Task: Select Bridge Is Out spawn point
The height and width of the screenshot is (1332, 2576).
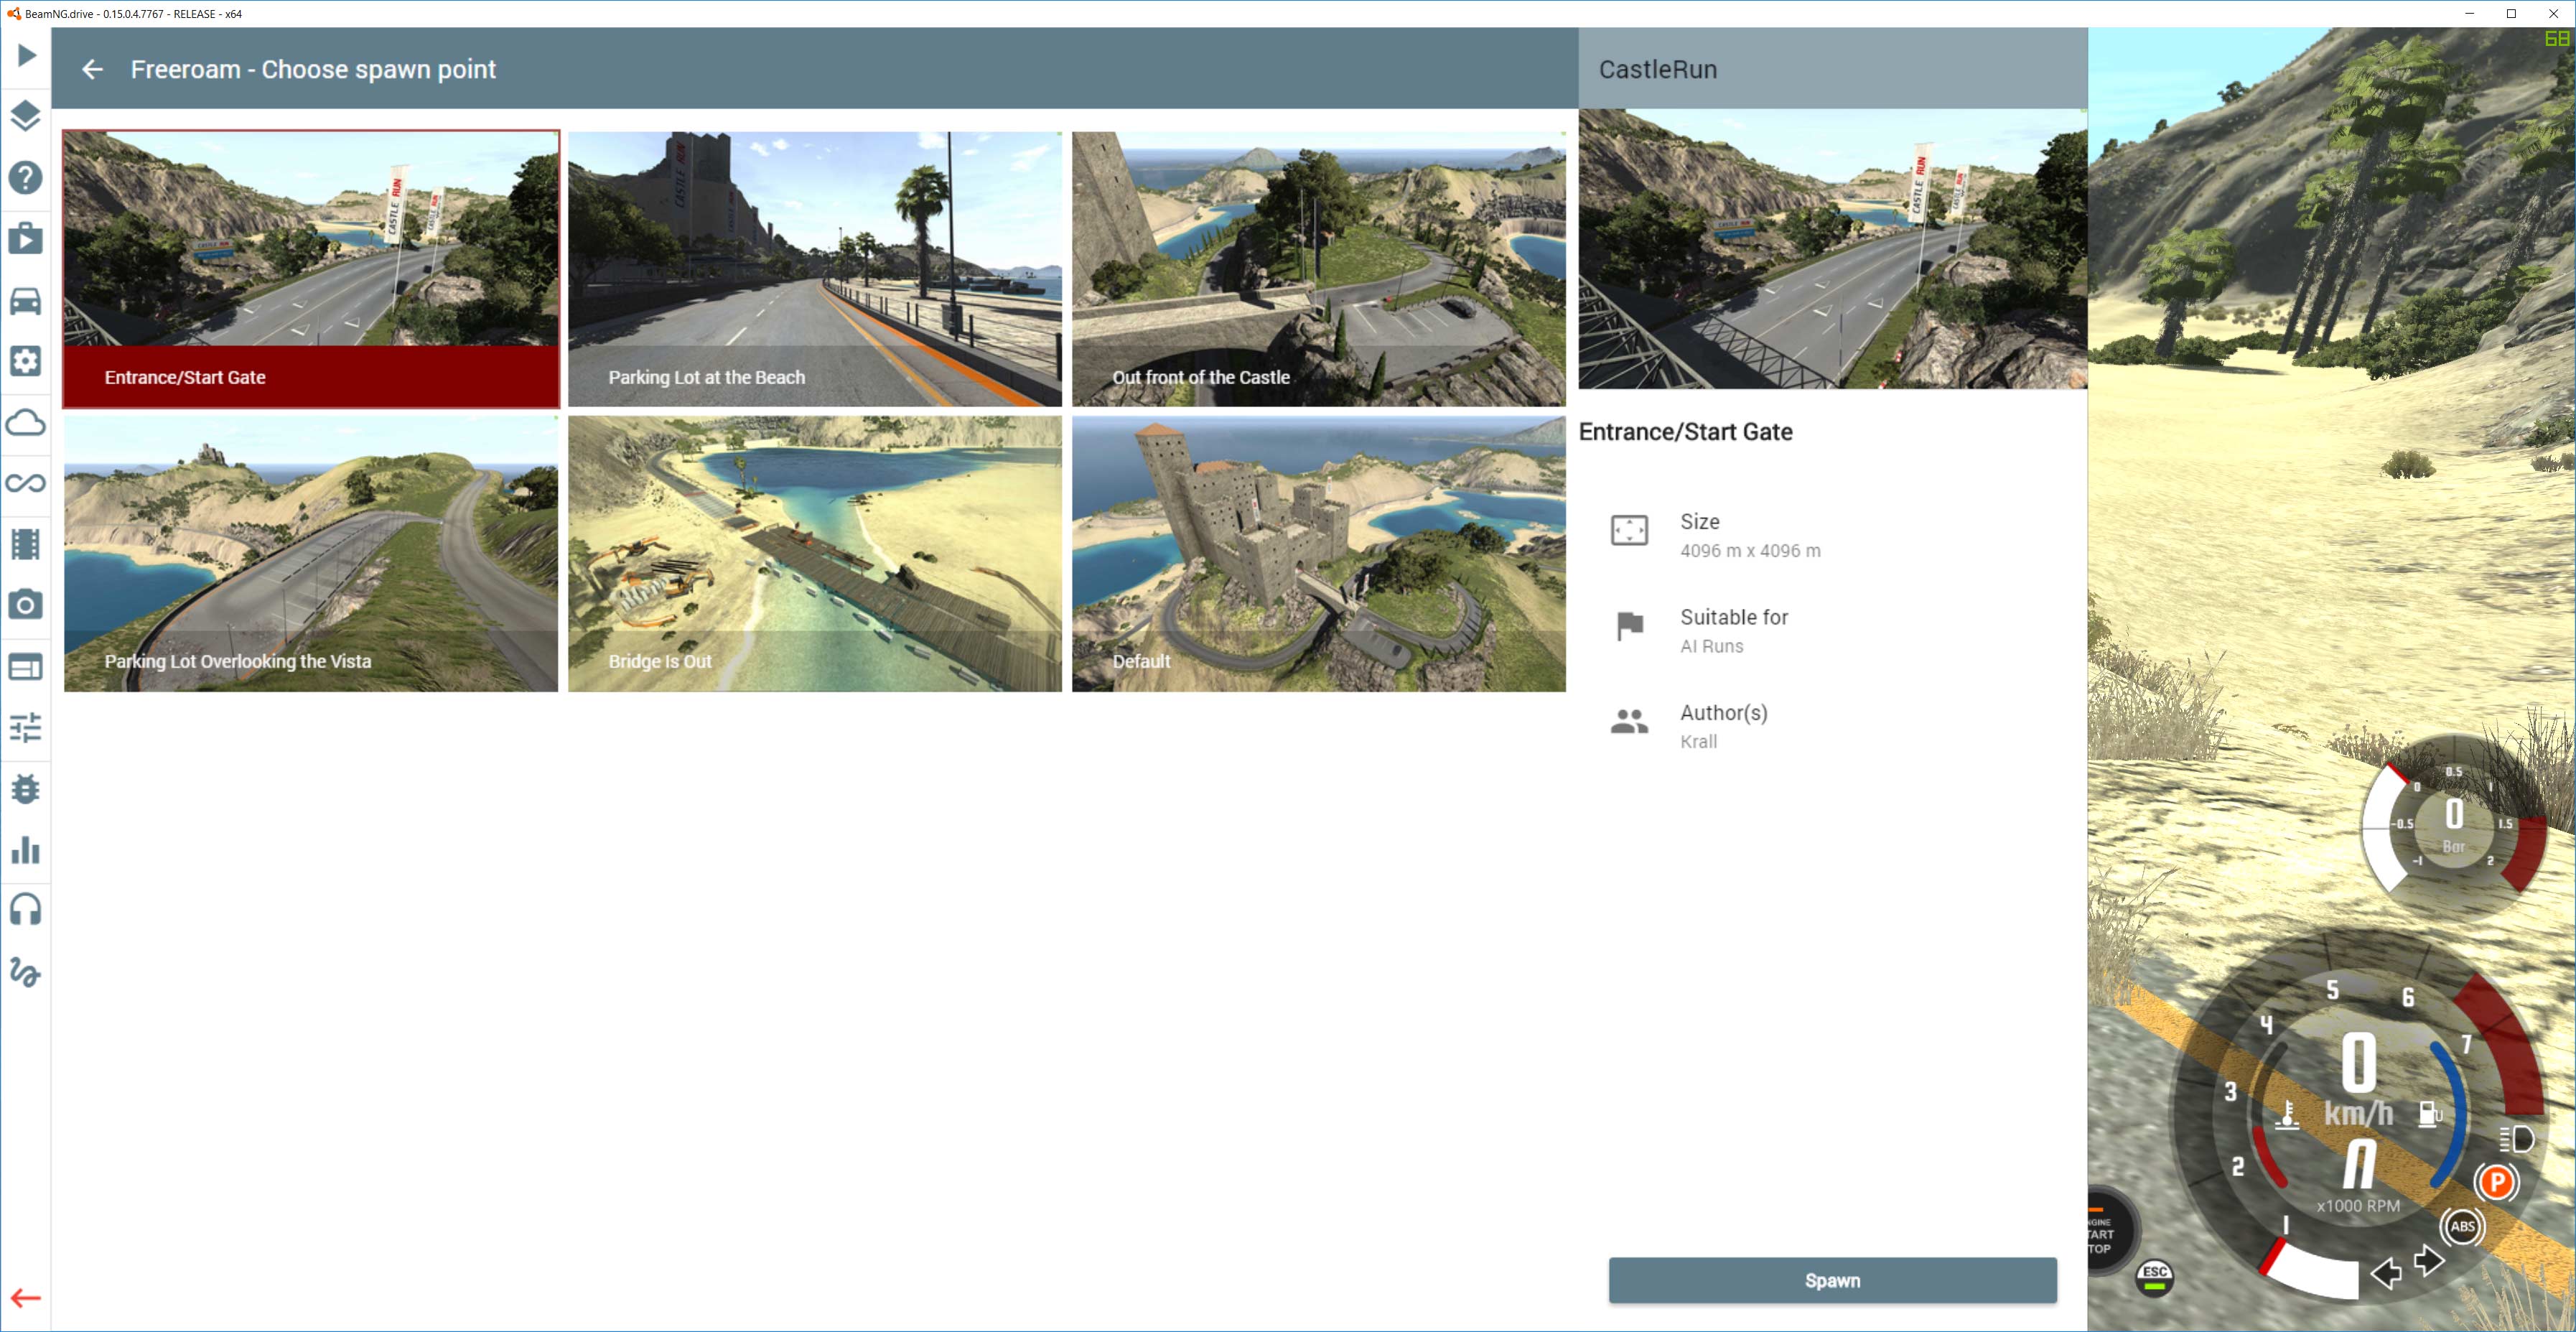Action: pos(815,554)
